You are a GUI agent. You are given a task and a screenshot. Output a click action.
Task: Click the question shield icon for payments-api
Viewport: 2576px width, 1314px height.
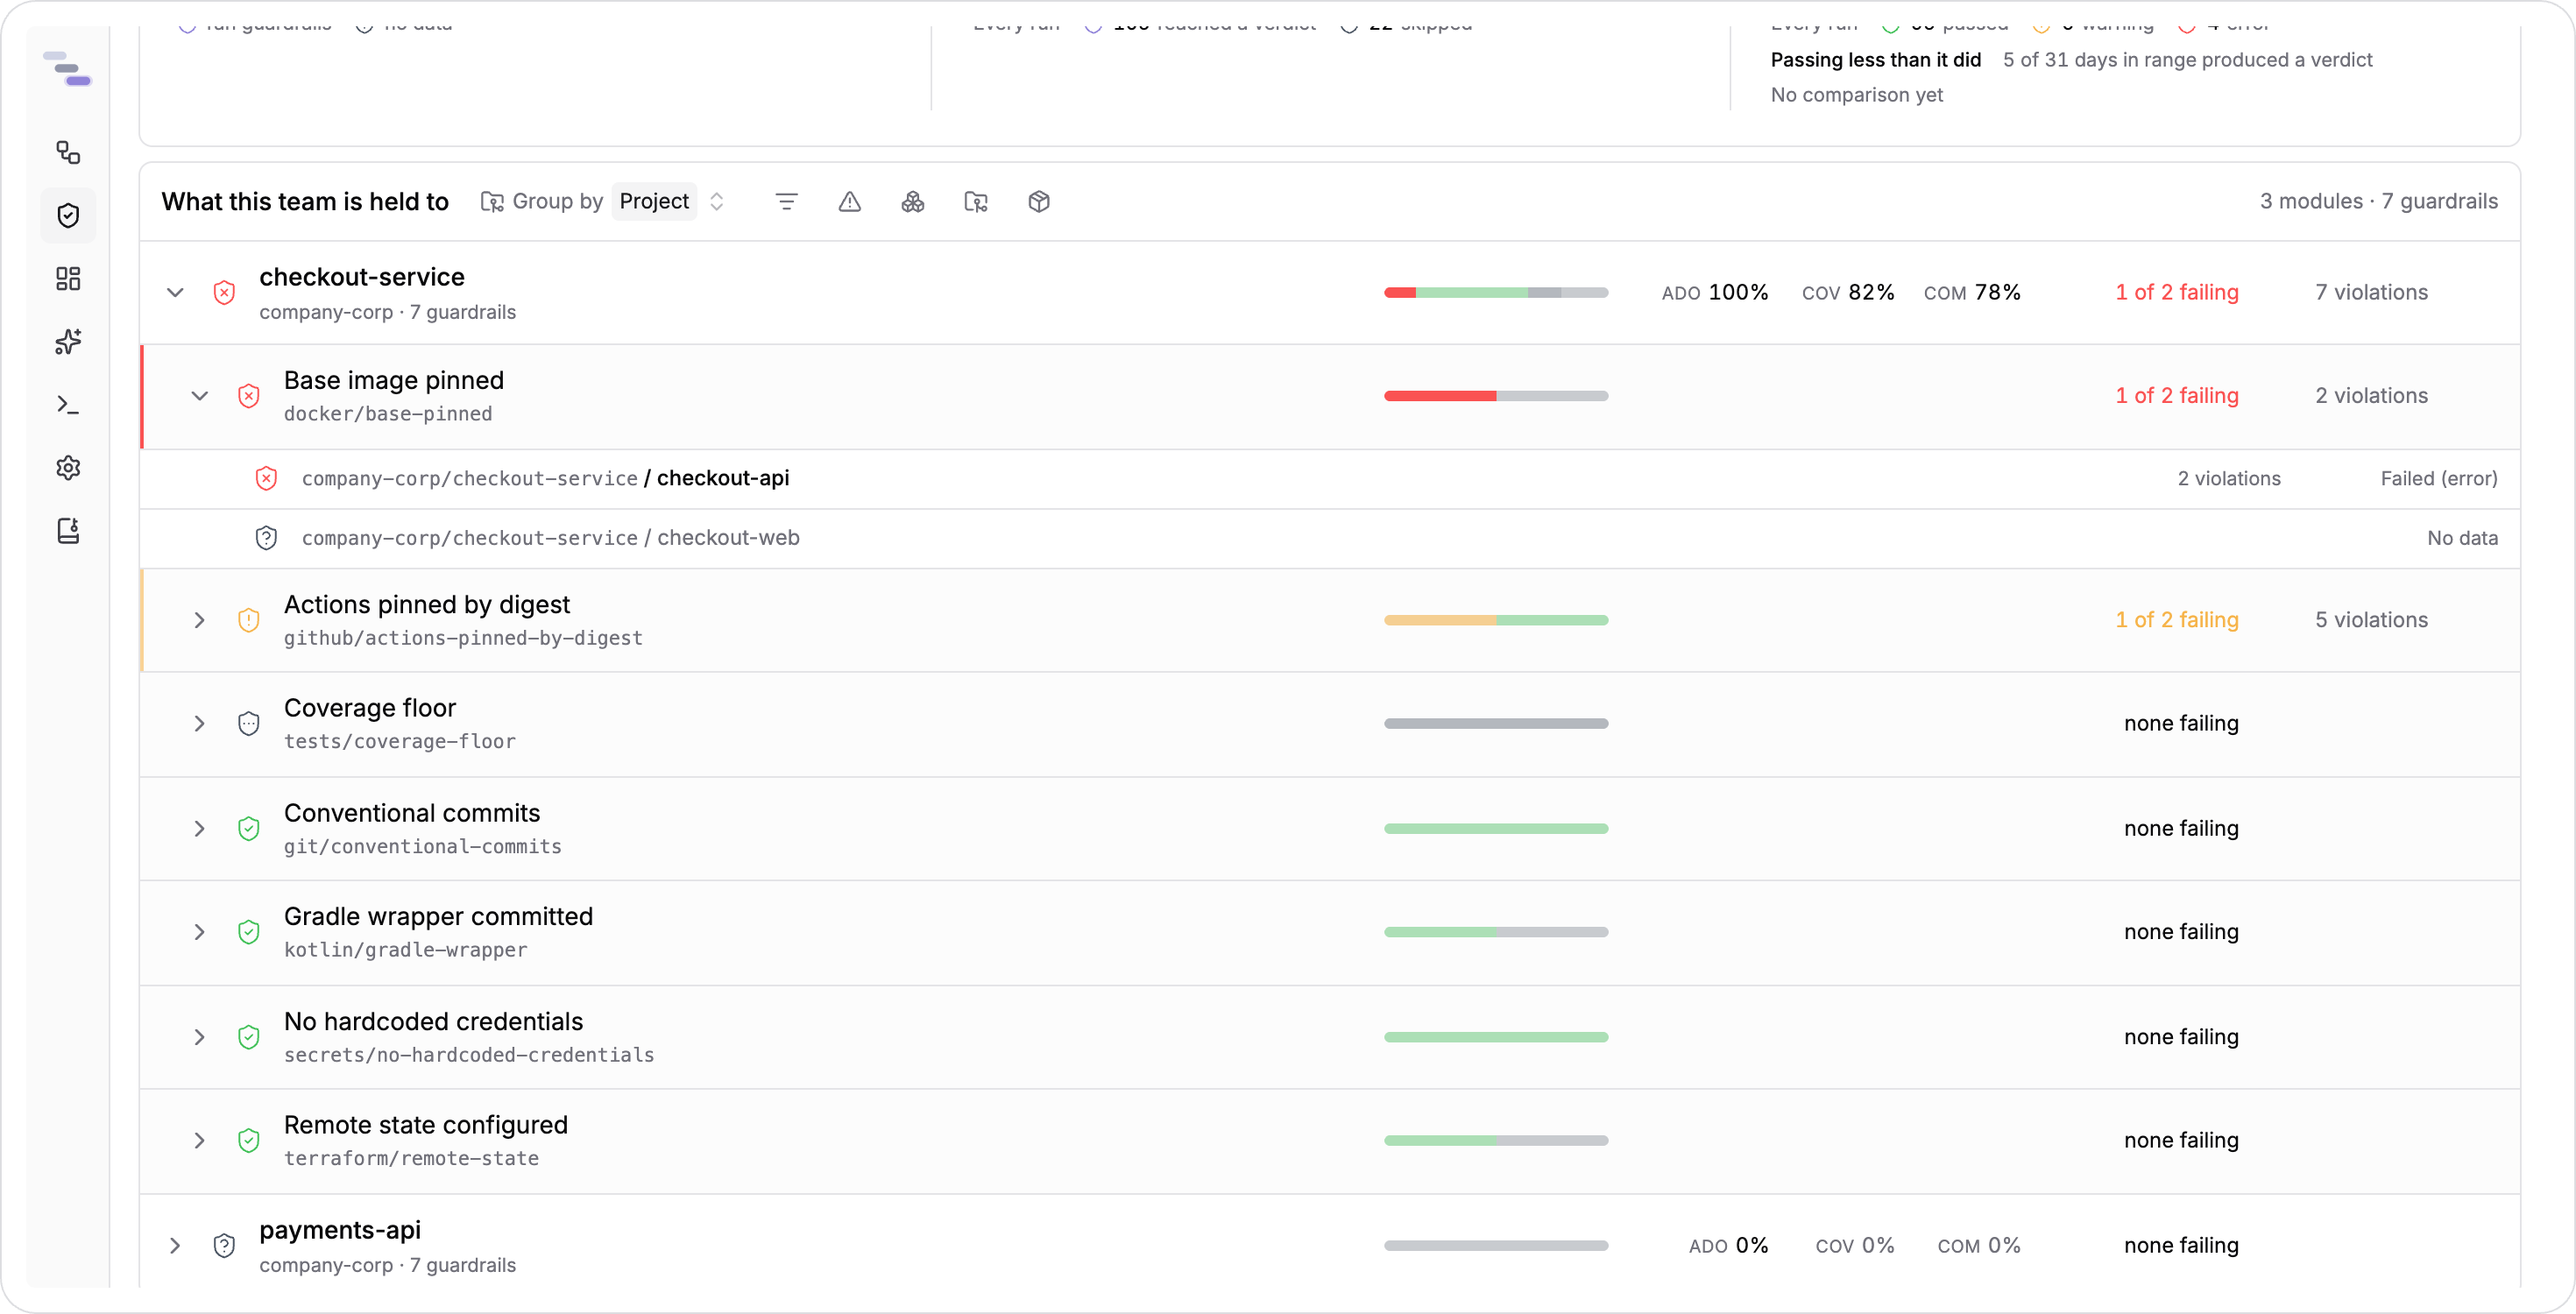coord(224,1245)
